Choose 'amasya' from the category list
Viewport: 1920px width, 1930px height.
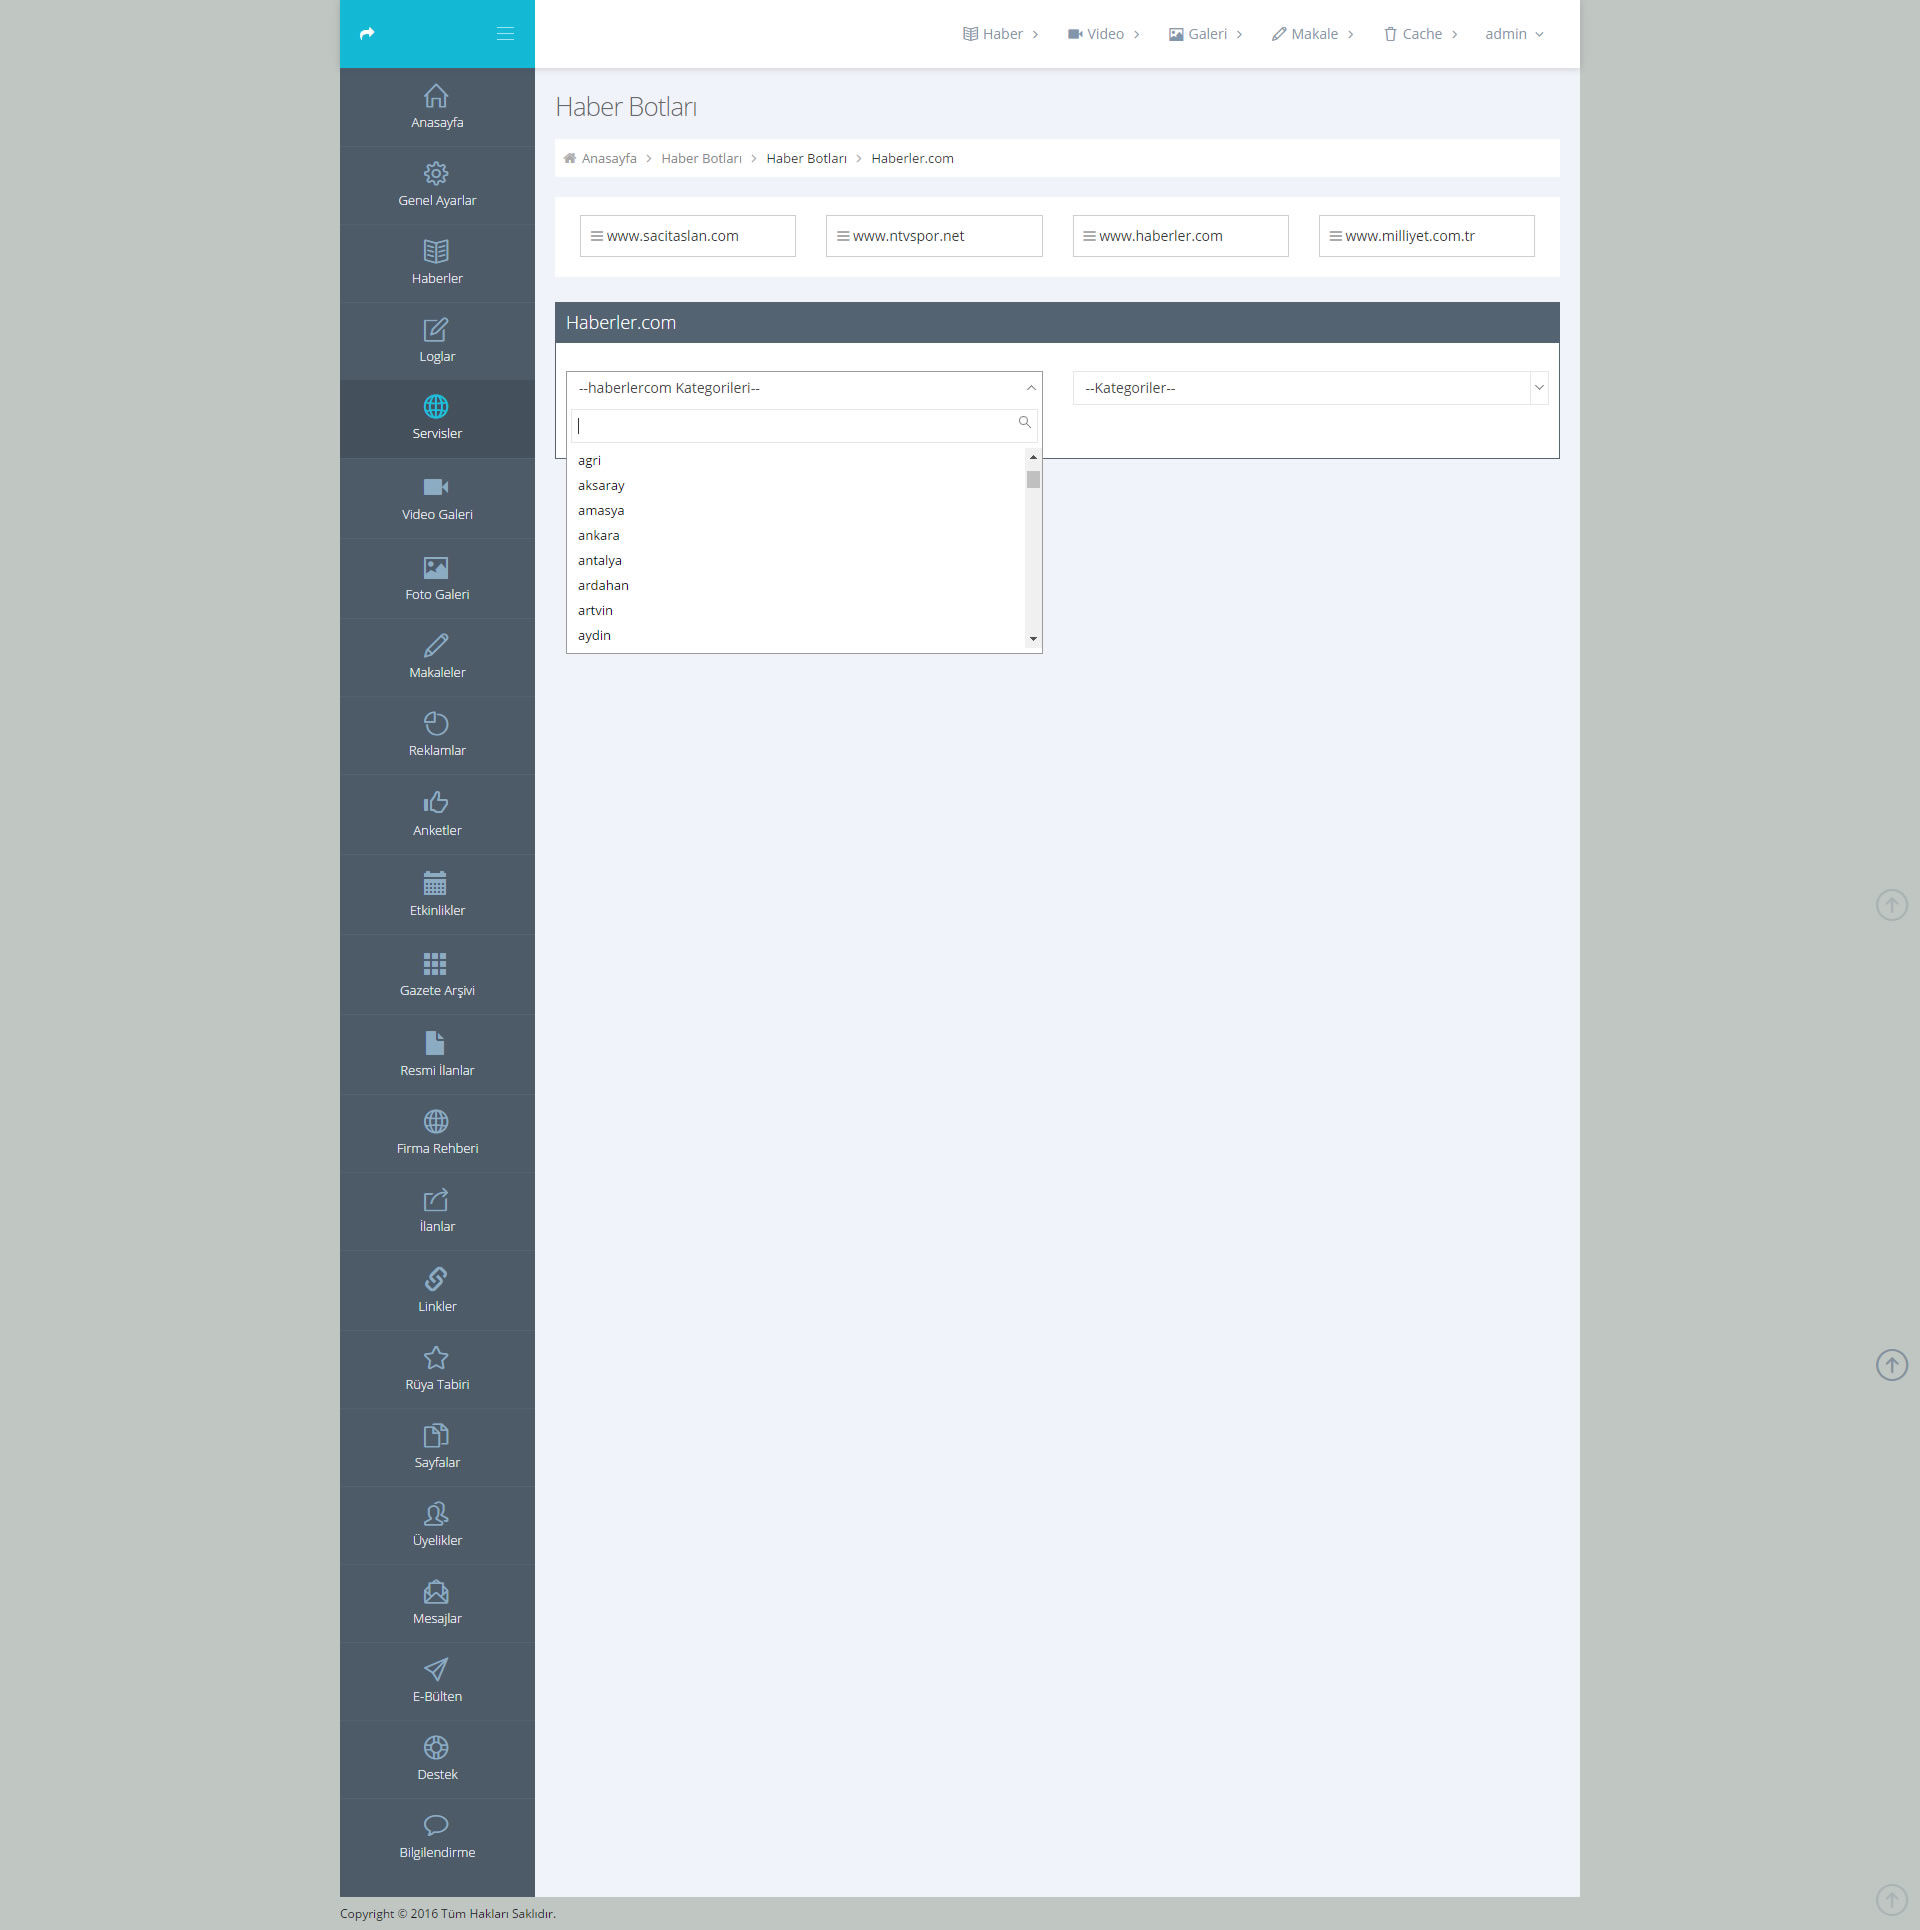tap(796, 511)
